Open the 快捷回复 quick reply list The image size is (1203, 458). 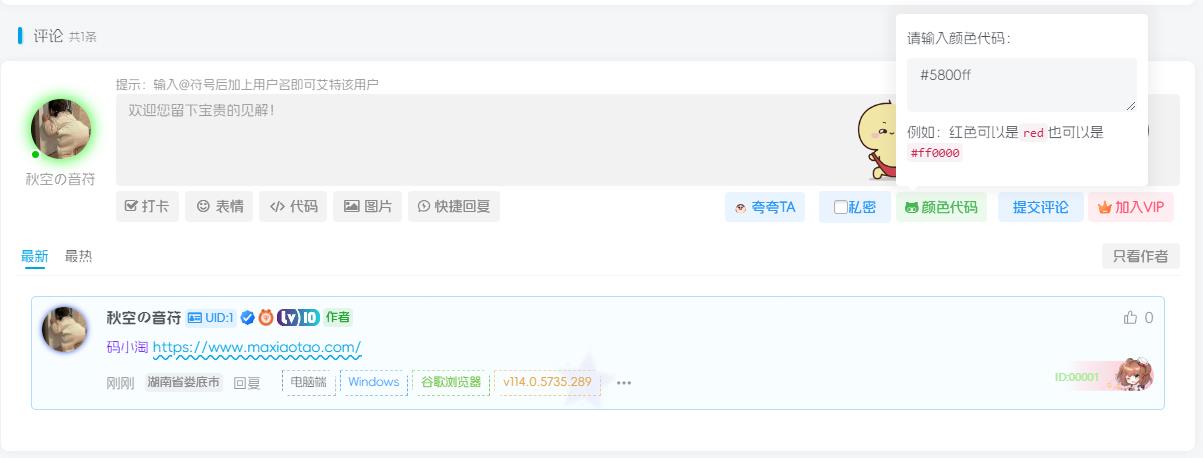(454, 207)
